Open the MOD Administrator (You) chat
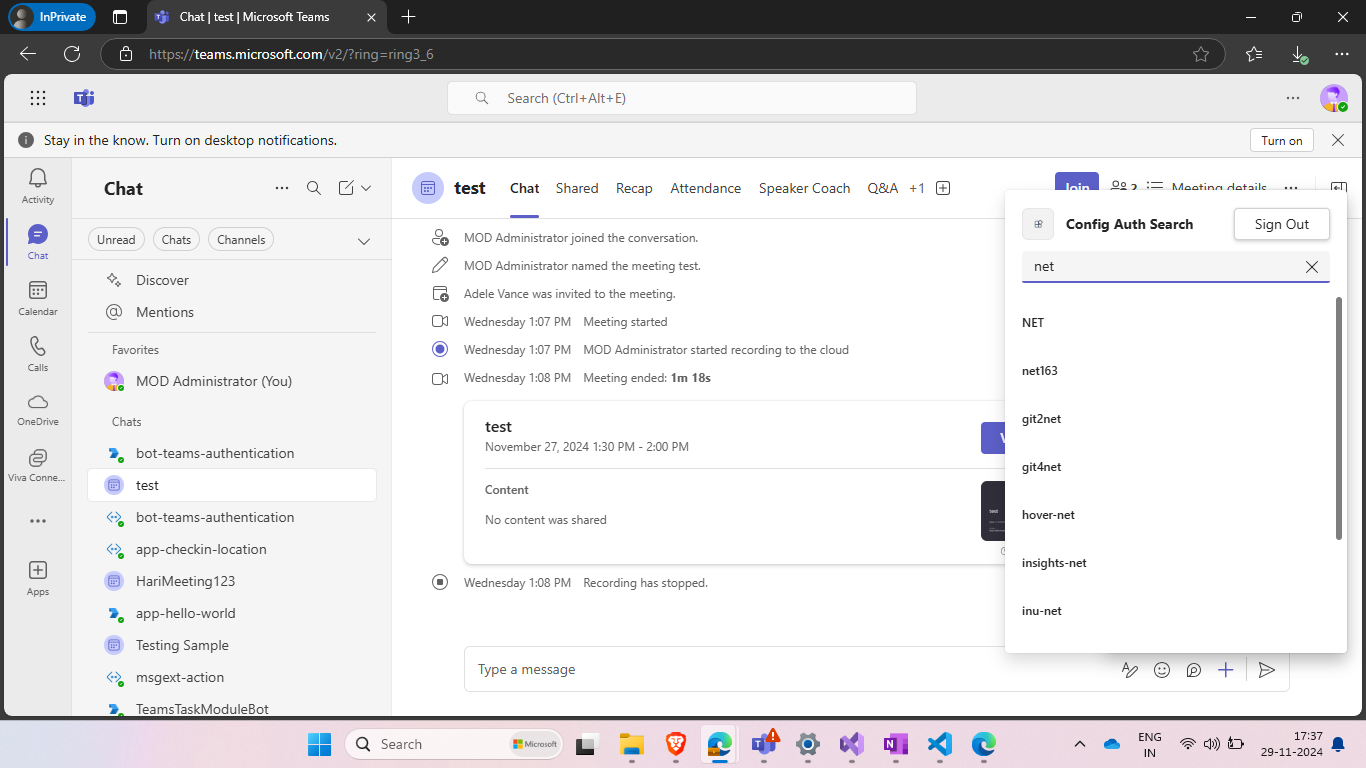Viewport: 1366px width, 768px height. (232, 381)
